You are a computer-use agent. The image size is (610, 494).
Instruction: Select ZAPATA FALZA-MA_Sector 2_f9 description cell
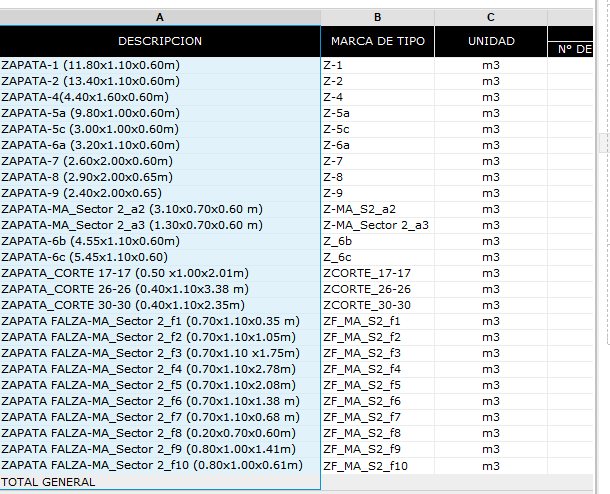pyautogui.click(x=160, y=449)
